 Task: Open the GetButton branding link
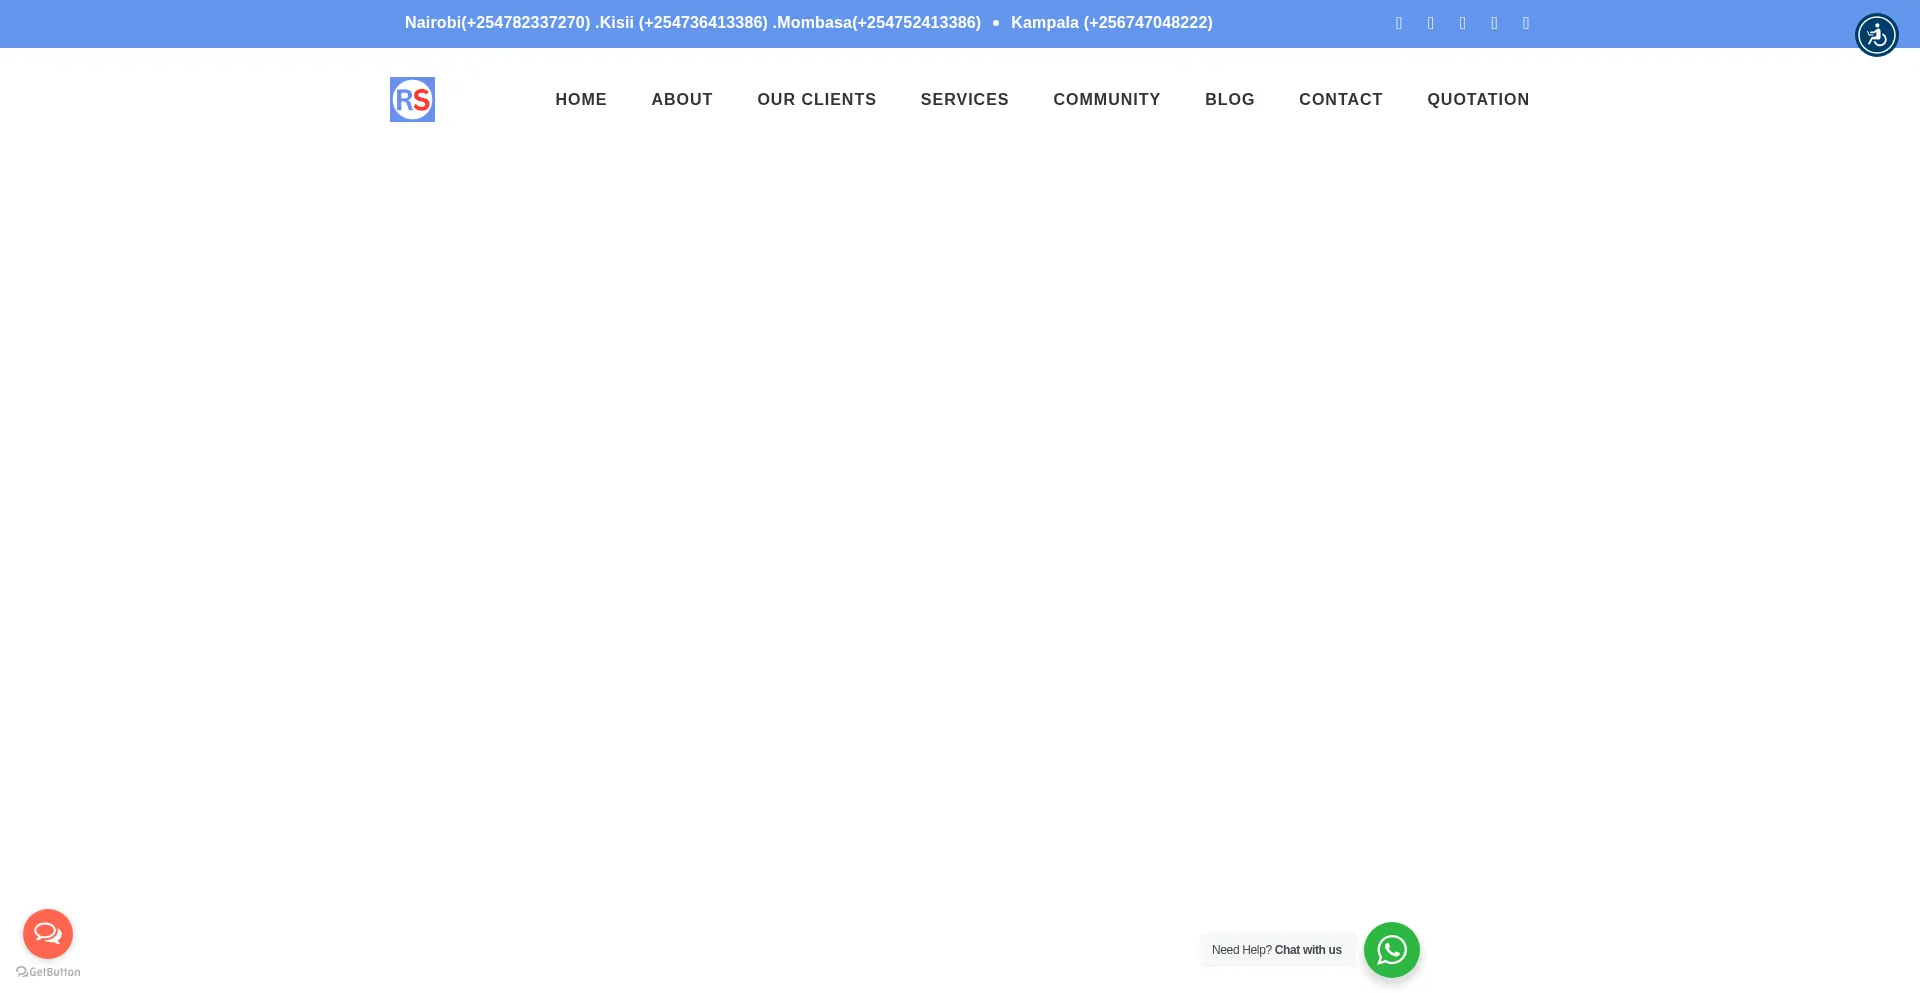(x=48, y=972)
